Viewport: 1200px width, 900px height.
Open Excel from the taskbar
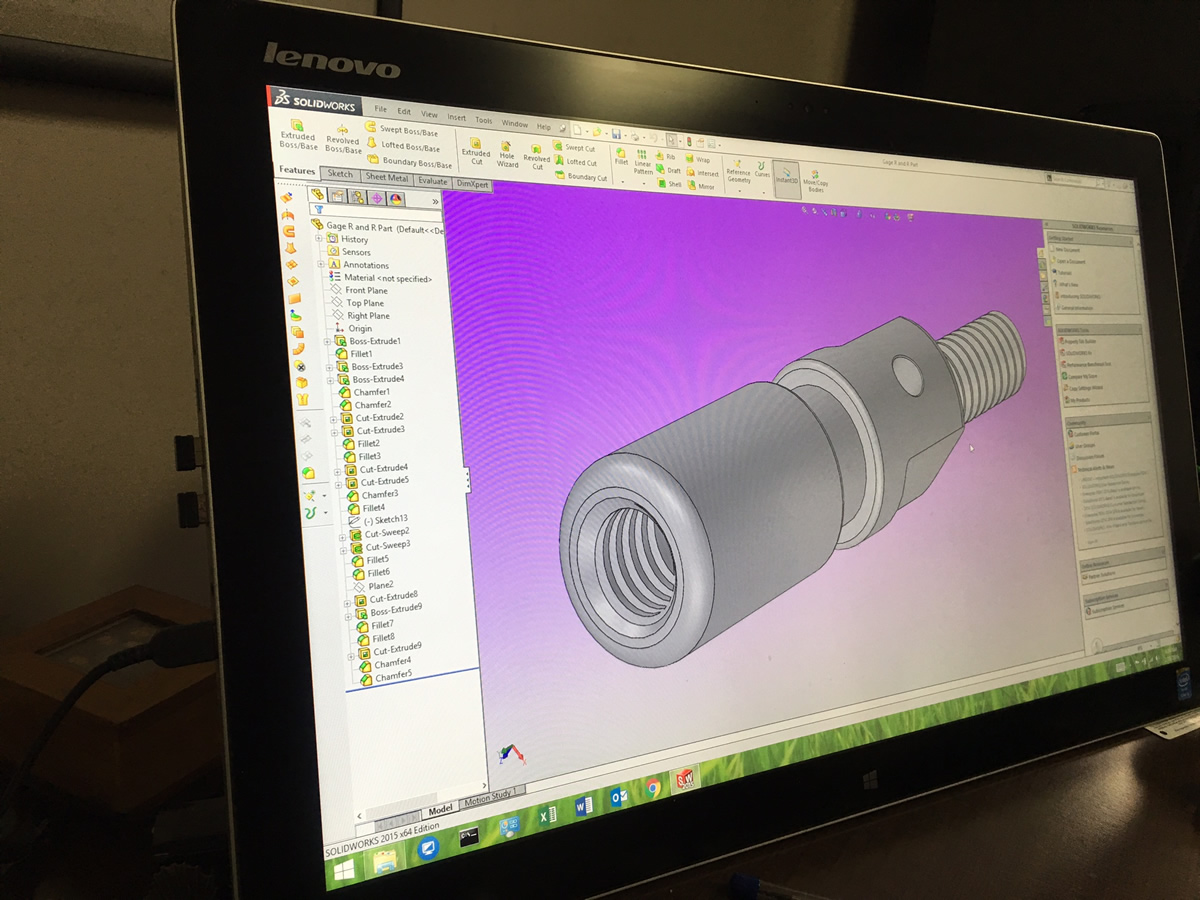click(x=548, y=815)
